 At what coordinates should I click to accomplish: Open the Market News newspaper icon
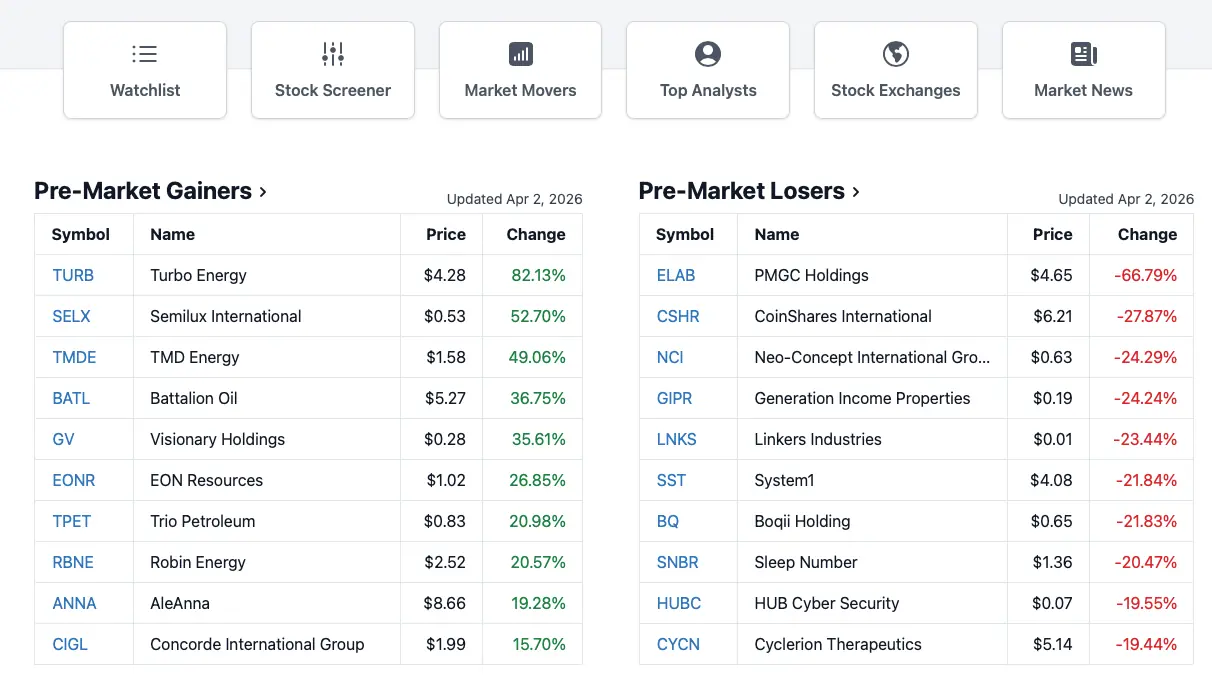click(x=1083, y=54)
